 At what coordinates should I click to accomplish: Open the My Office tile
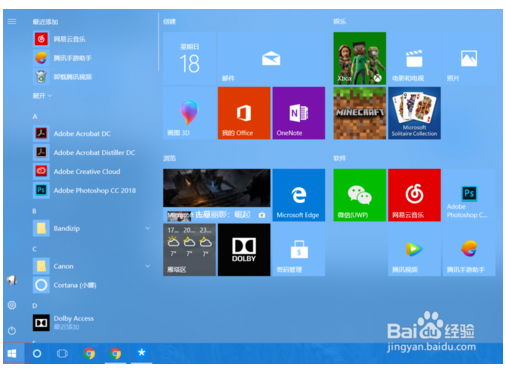[x=244, y=113]
